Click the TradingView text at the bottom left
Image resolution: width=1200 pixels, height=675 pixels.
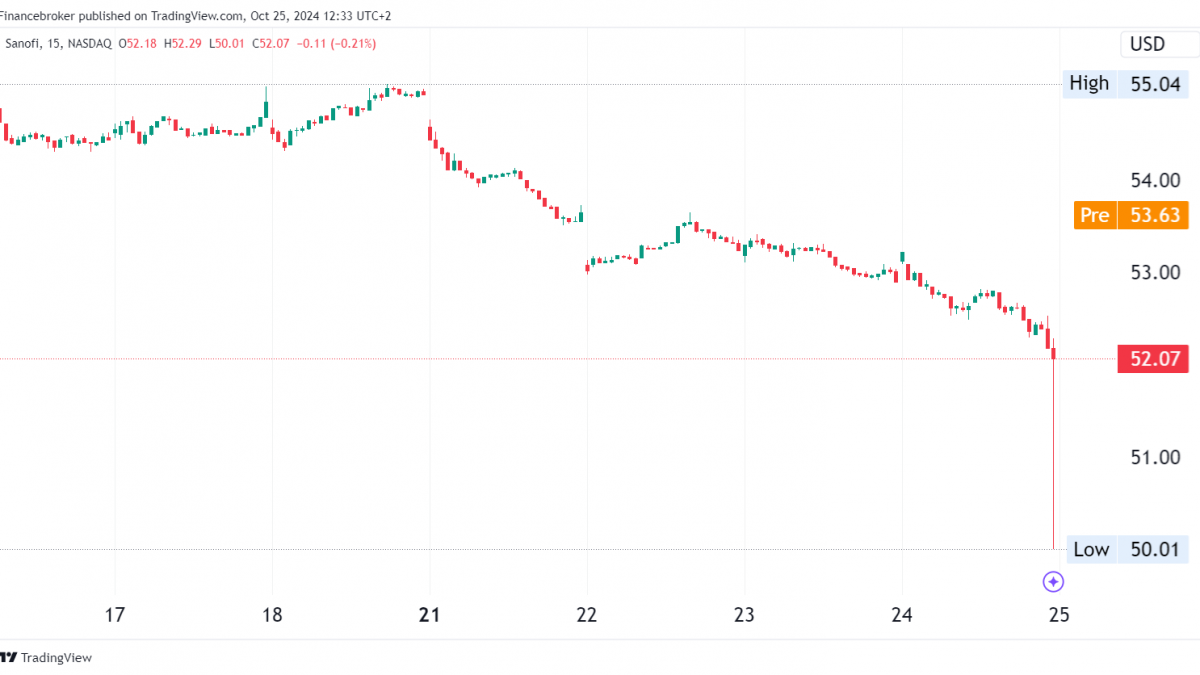coord(56,657)
